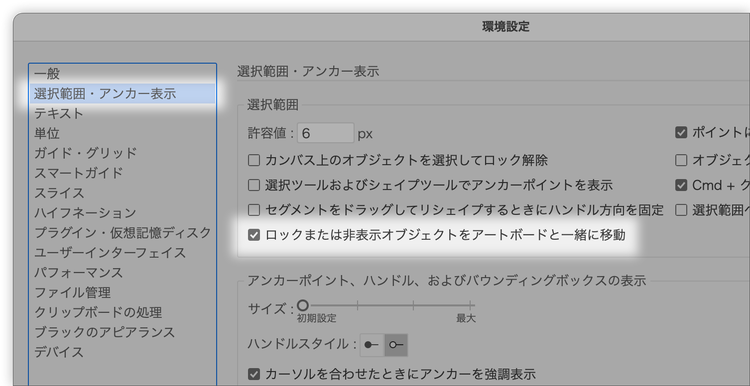Open the スマートガイド category
The image size is (750, 386).
[x=122, y=173]
